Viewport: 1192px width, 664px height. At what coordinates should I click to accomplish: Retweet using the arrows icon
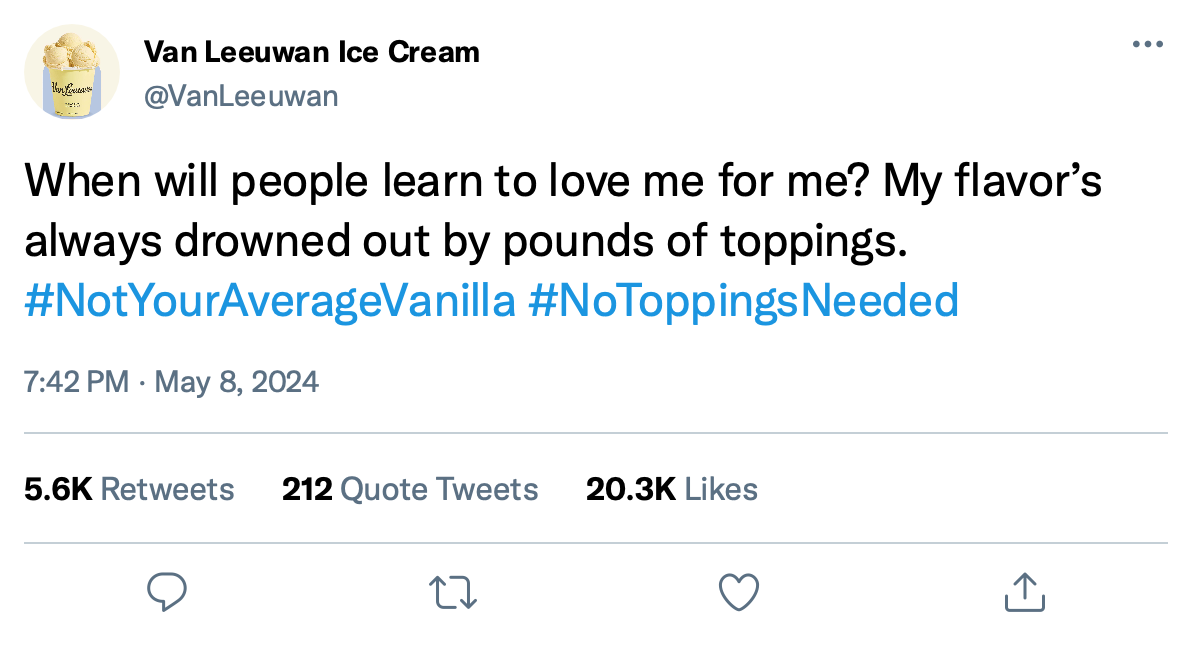(454, 593)
